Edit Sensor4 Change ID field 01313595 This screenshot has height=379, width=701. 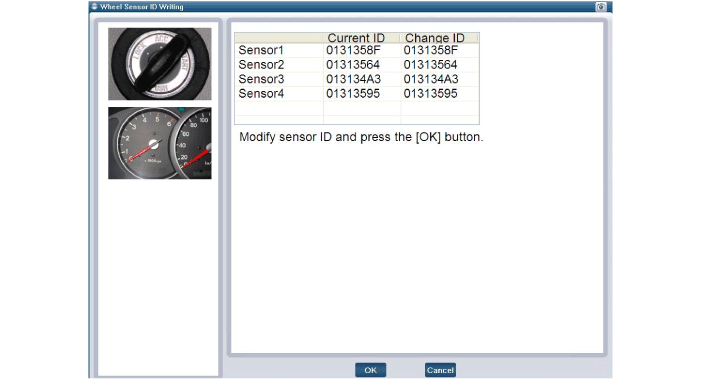[x=440, y=93]
